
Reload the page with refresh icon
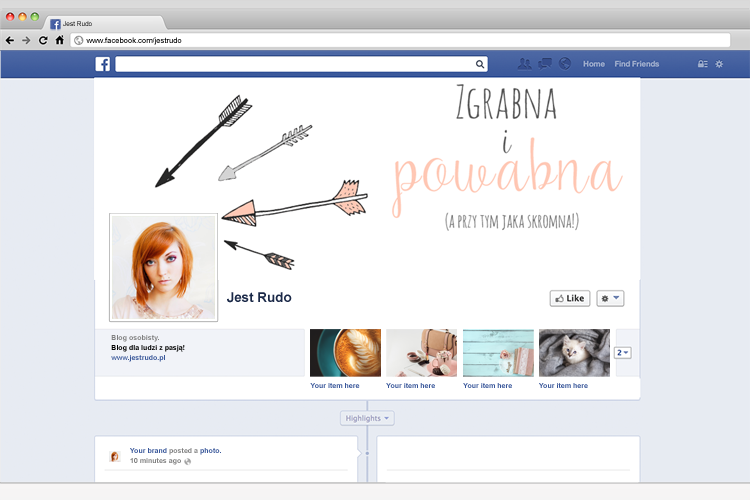(43, 41)
